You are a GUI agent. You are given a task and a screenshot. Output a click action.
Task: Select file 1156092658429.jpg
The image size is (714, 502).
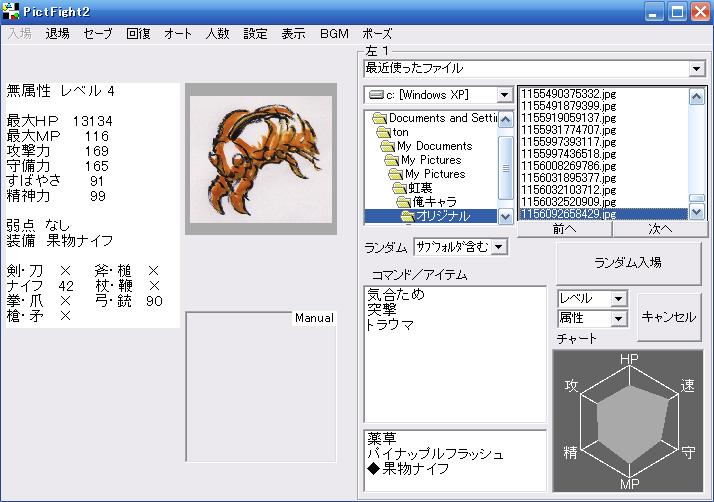(x=603, y=214)
